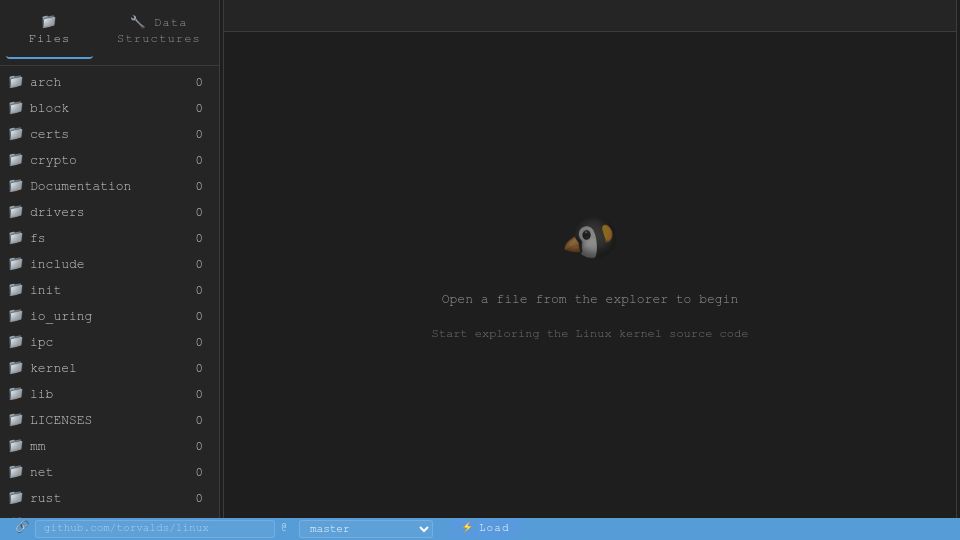Click the count 0 beside arch
Screen dimensions: 960x540
[199, 82]
